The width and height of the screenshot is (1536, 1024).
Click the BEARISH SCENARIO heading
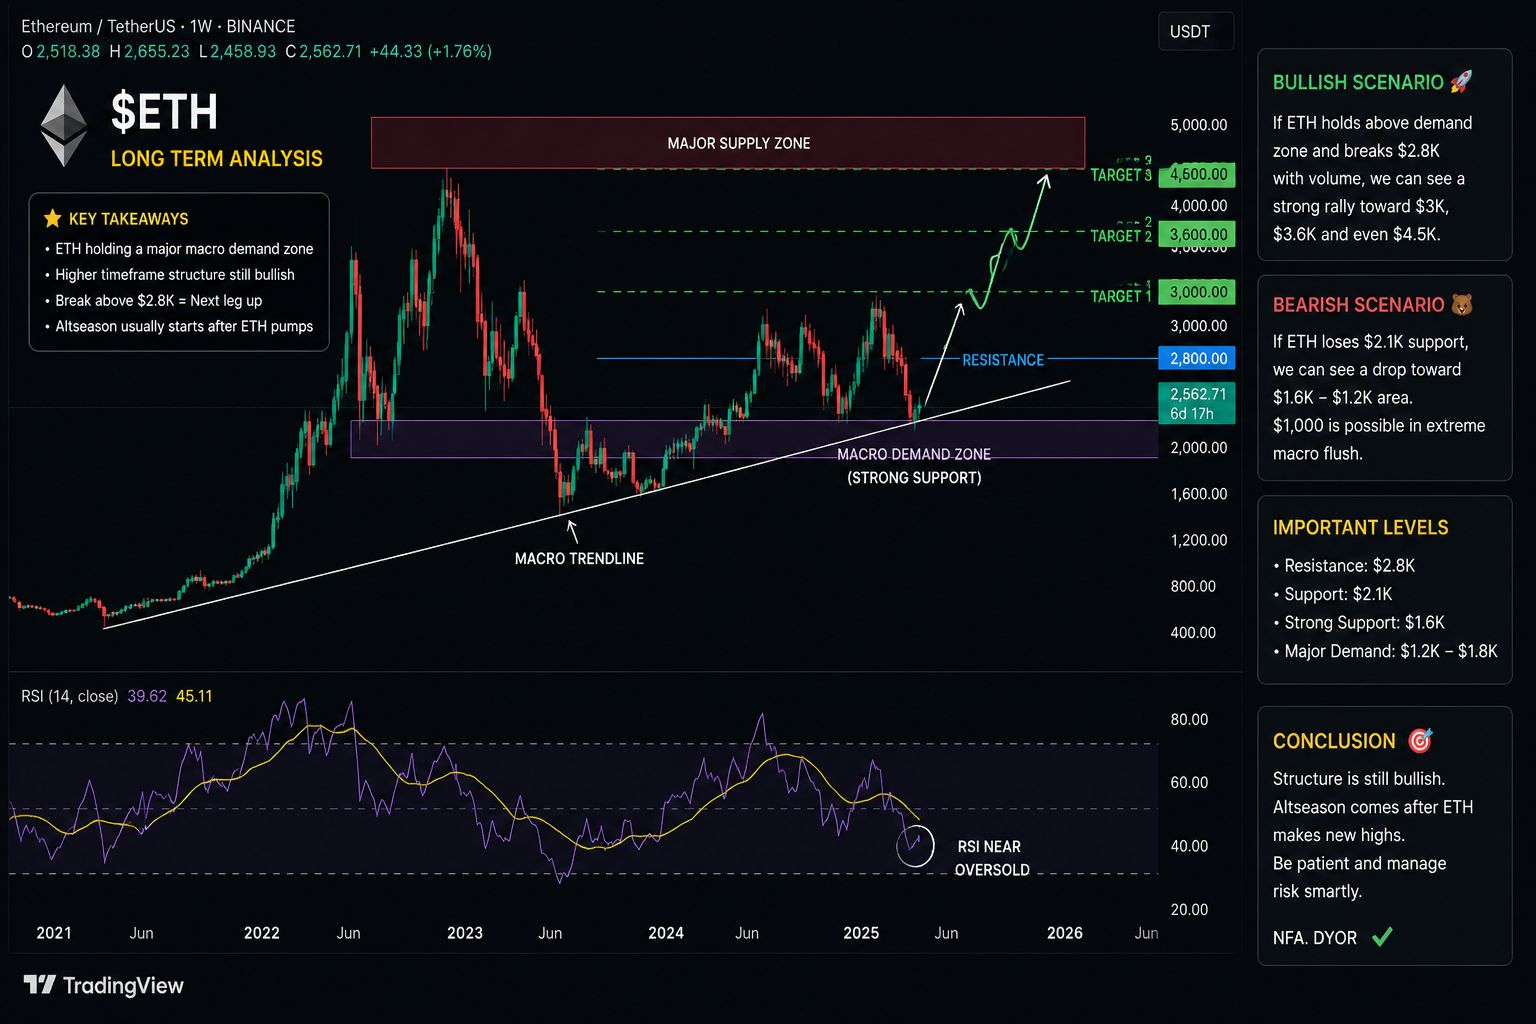tap(1358, 305)
